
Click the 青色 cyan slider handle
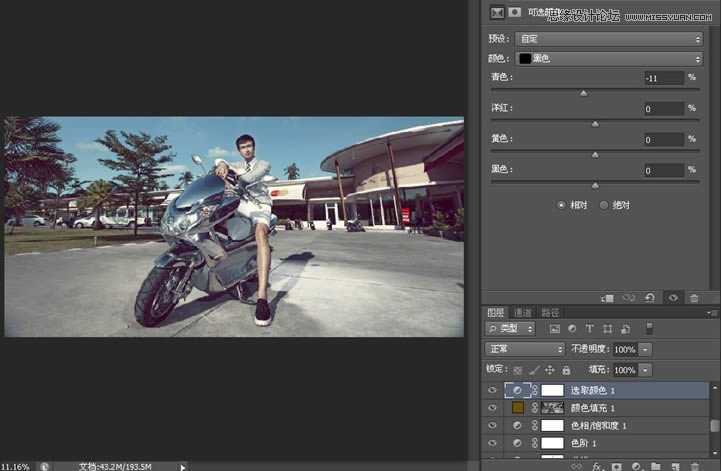583,93
